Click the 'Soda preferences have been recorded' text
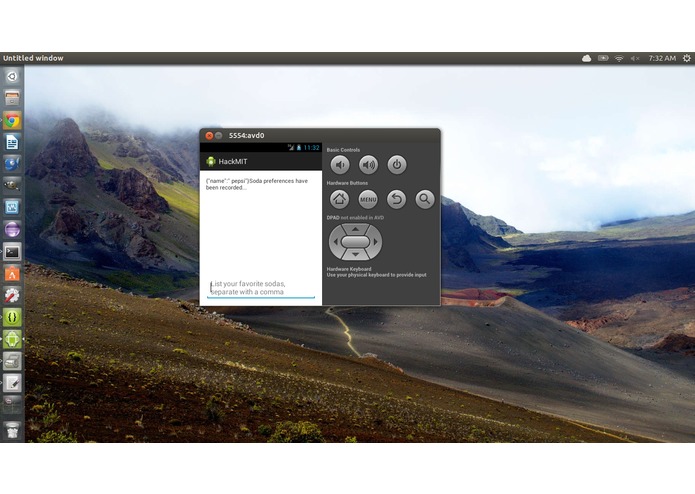The image size is (695, 494). [257, 184]
